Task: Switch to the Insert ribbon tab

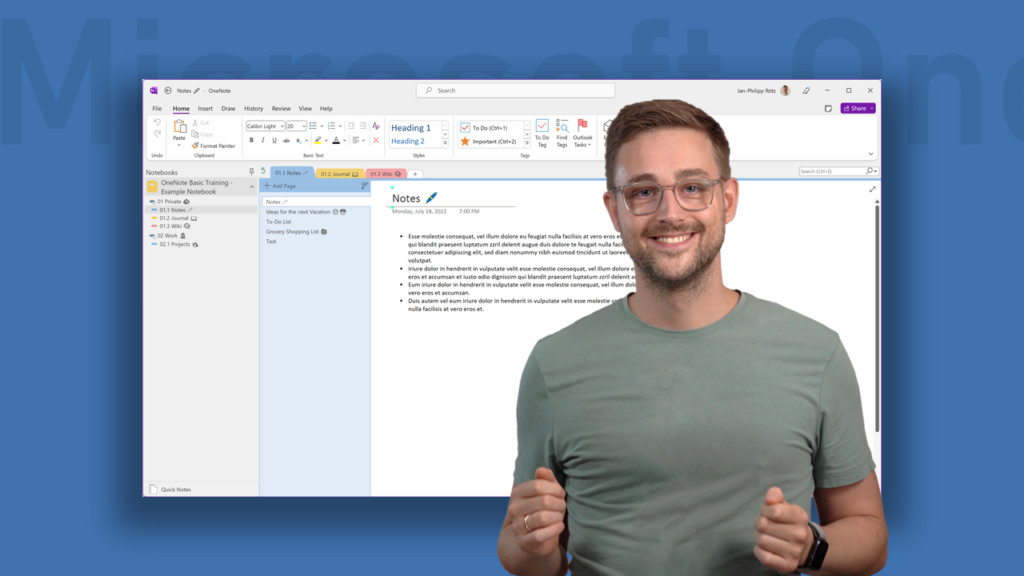Action: click(205, 108)
